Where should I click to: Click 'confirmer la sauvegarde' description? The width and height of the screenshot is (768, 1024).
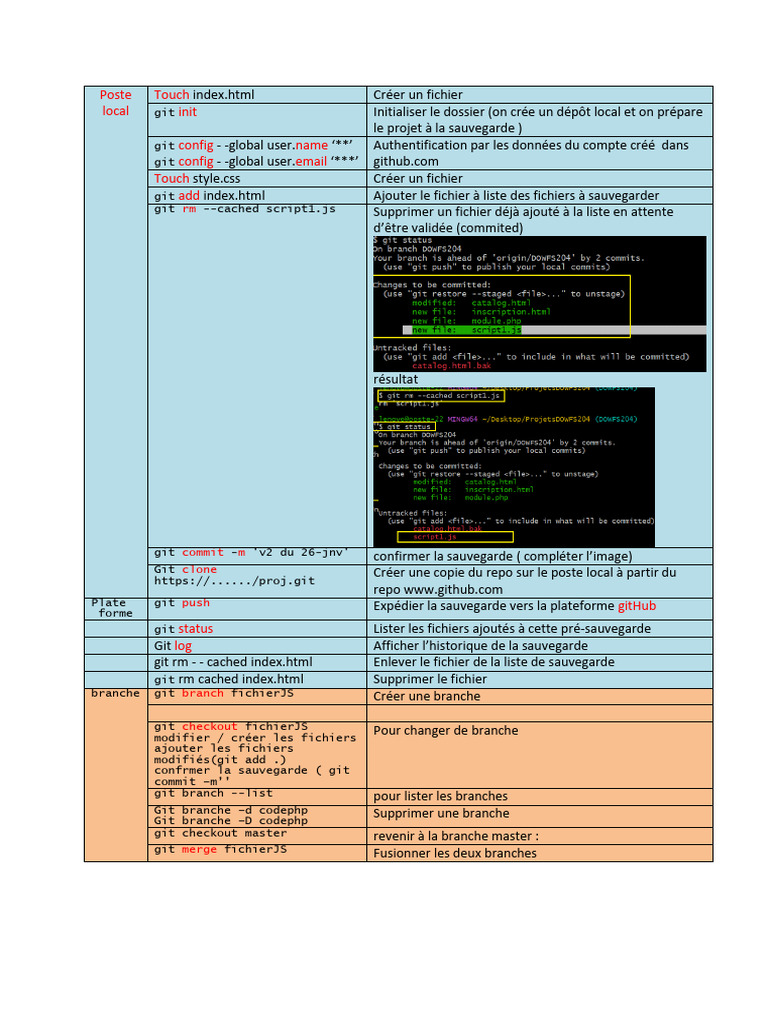[502, 556]
